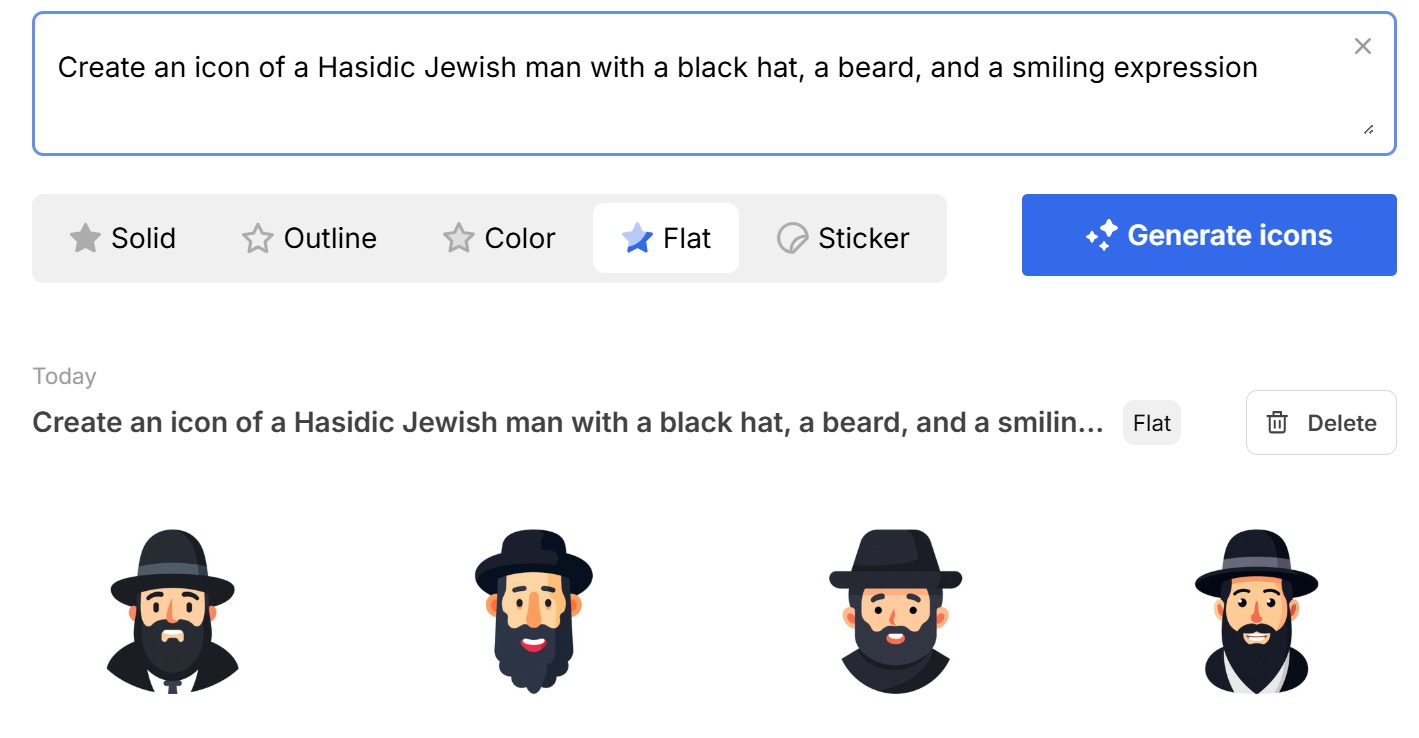Click the blue Flat style star icon
This screenshot has height=738, width=1419.
(x=637, y=238)
